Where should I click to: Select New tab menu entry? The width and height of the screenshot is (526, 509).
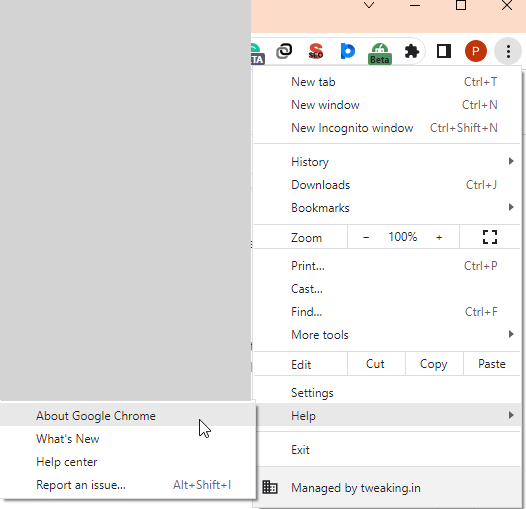[386, 82]
